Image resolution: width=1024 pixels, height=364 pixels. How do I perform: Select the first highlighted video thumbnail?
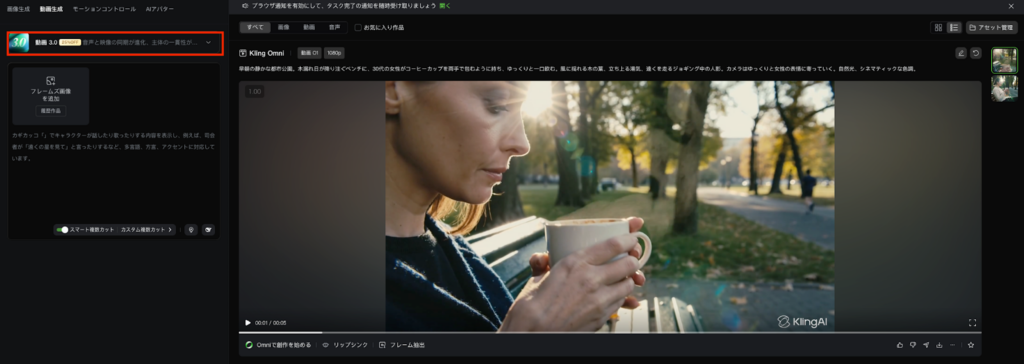coord(1004,60)
